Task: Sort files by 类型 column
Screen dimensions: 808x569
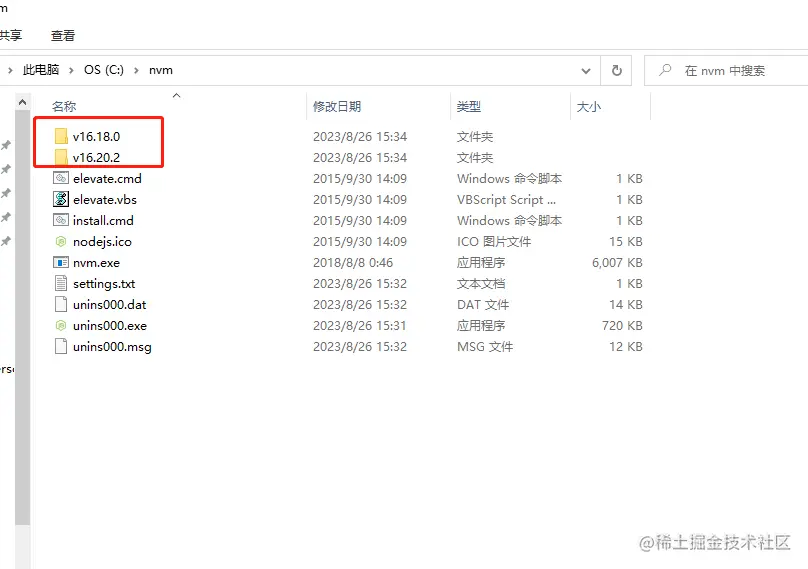Action: 468,106
